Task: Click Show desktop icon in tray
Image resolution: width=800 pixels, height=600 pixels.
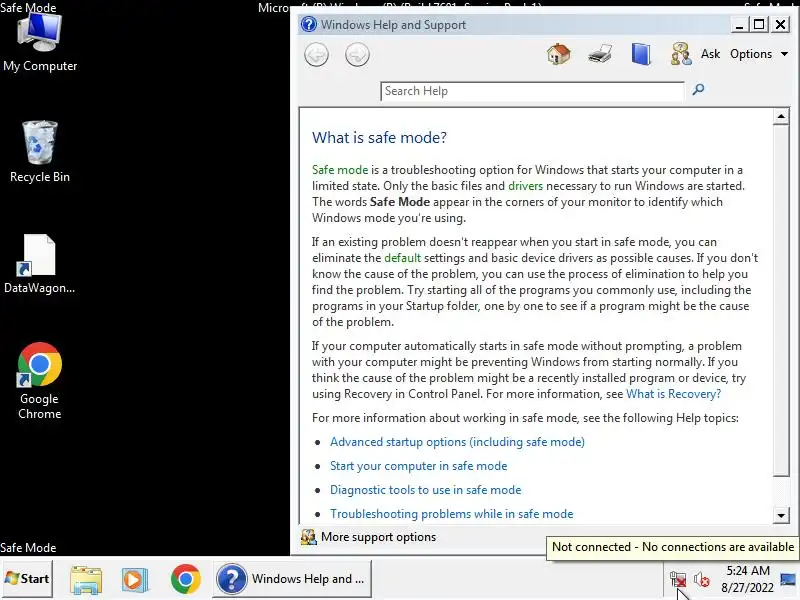Action: 788,579
